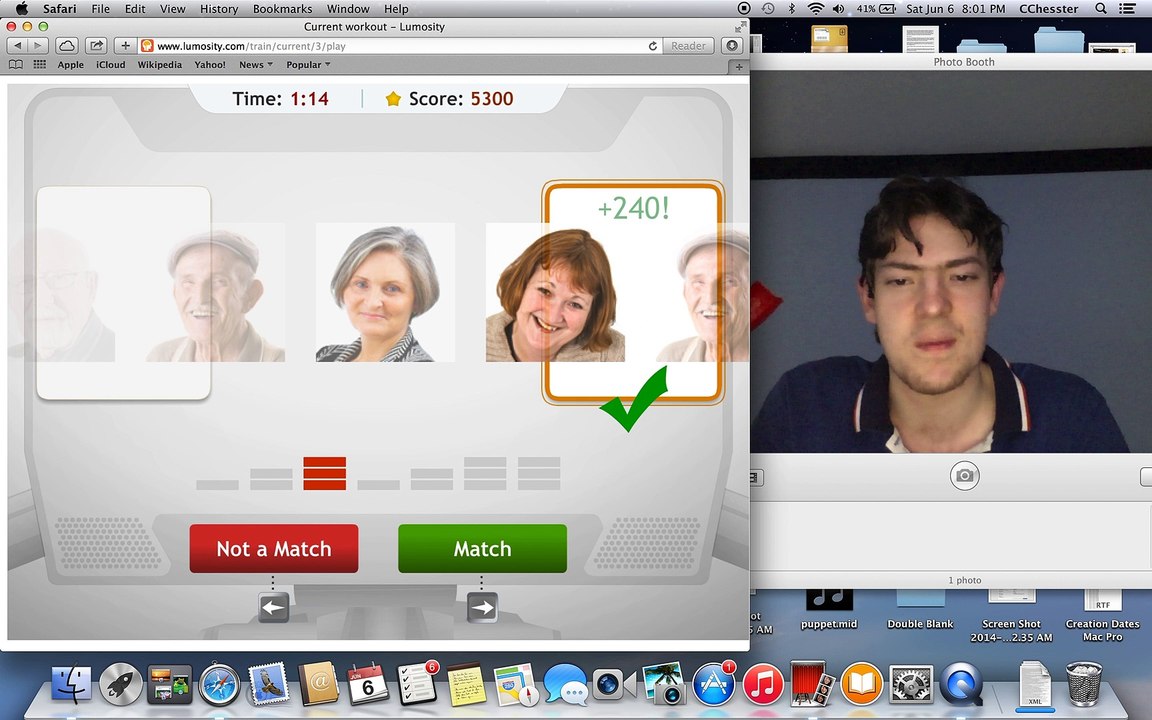The image size is (1152, 720).
Task: Open Launchpad rocket icon in Dock
Action: coord(120,684)
